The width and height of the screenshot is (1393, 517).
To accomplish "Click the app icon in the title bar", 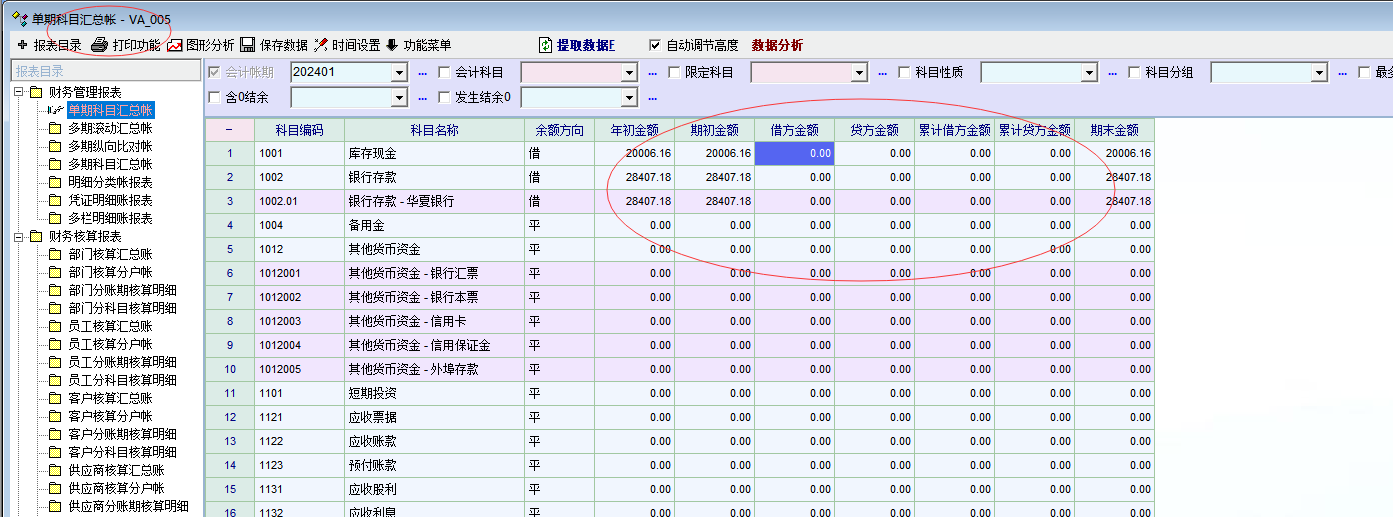I will click(x=18, y=18).
